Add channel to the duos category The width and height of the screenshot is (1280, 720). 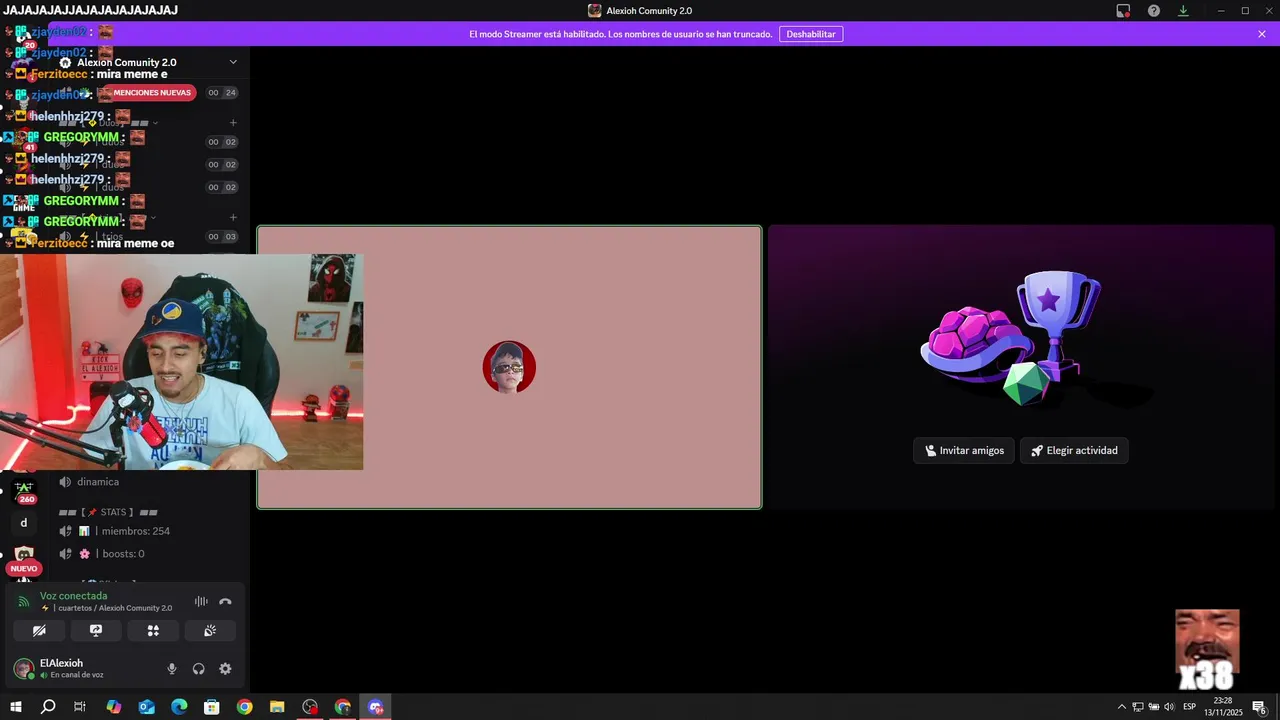pyautogui.click(x=233, y=123)
